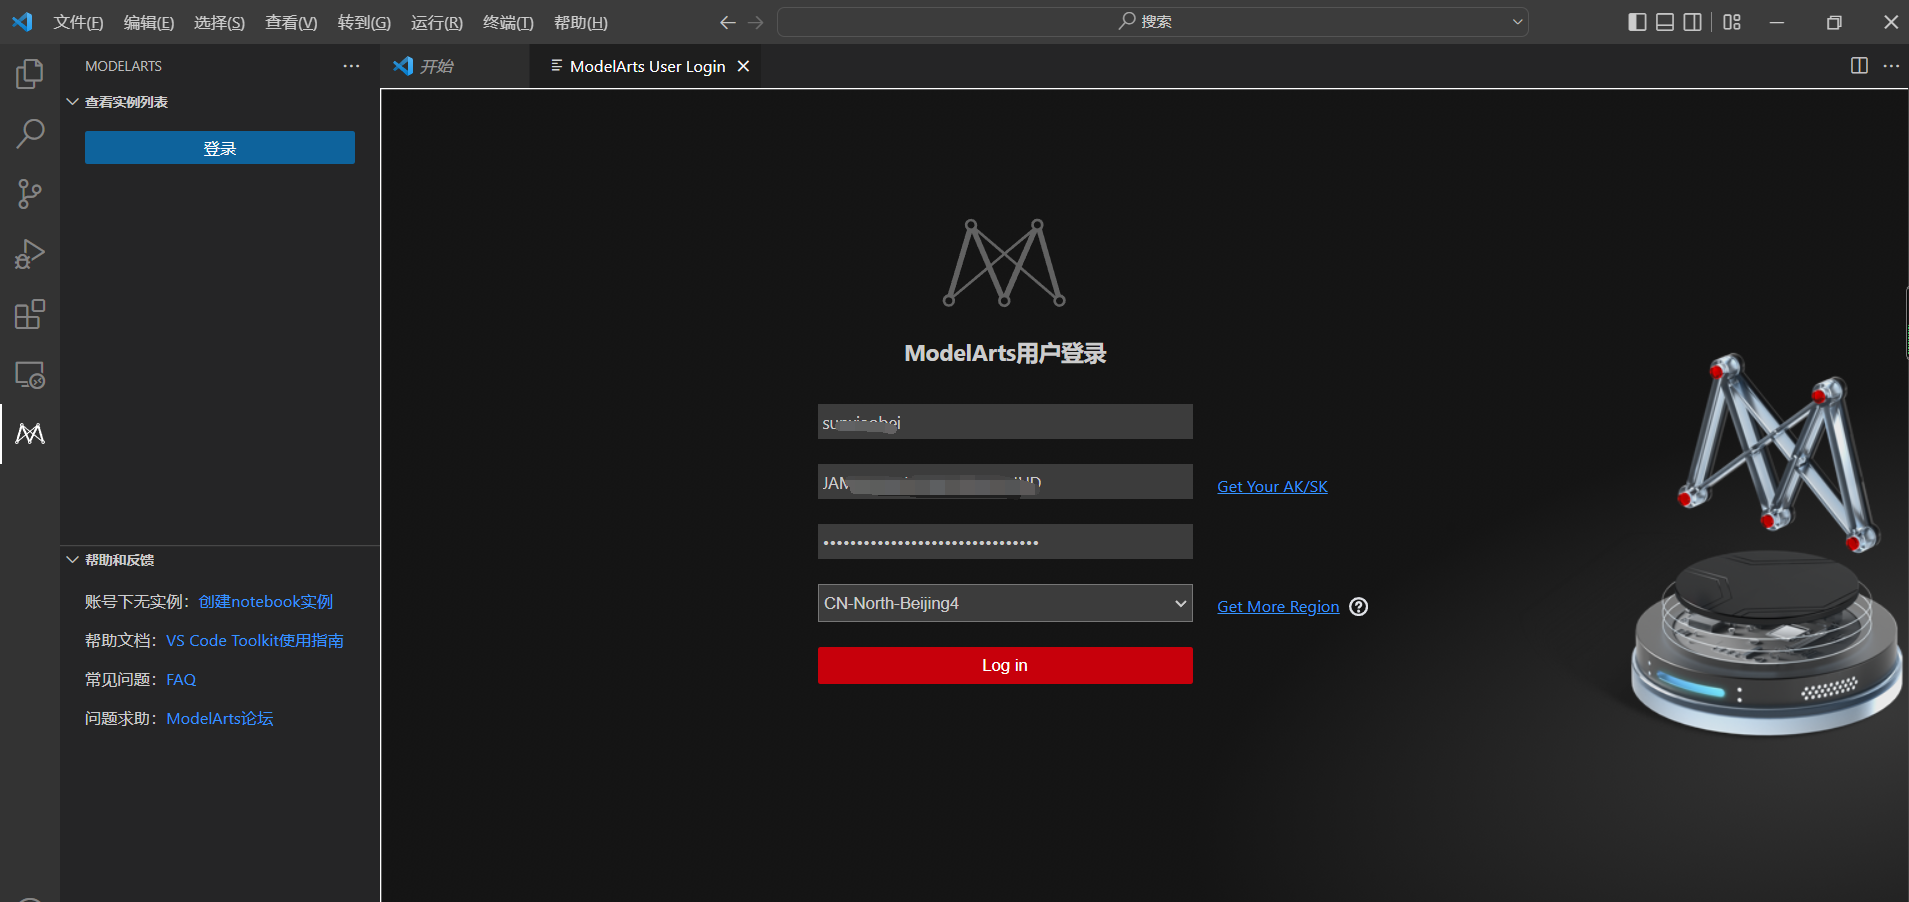This screenshot has height=902, width=1909.
Task: Click the ModelArts用户登录 heading
Action: point(1005,353)
